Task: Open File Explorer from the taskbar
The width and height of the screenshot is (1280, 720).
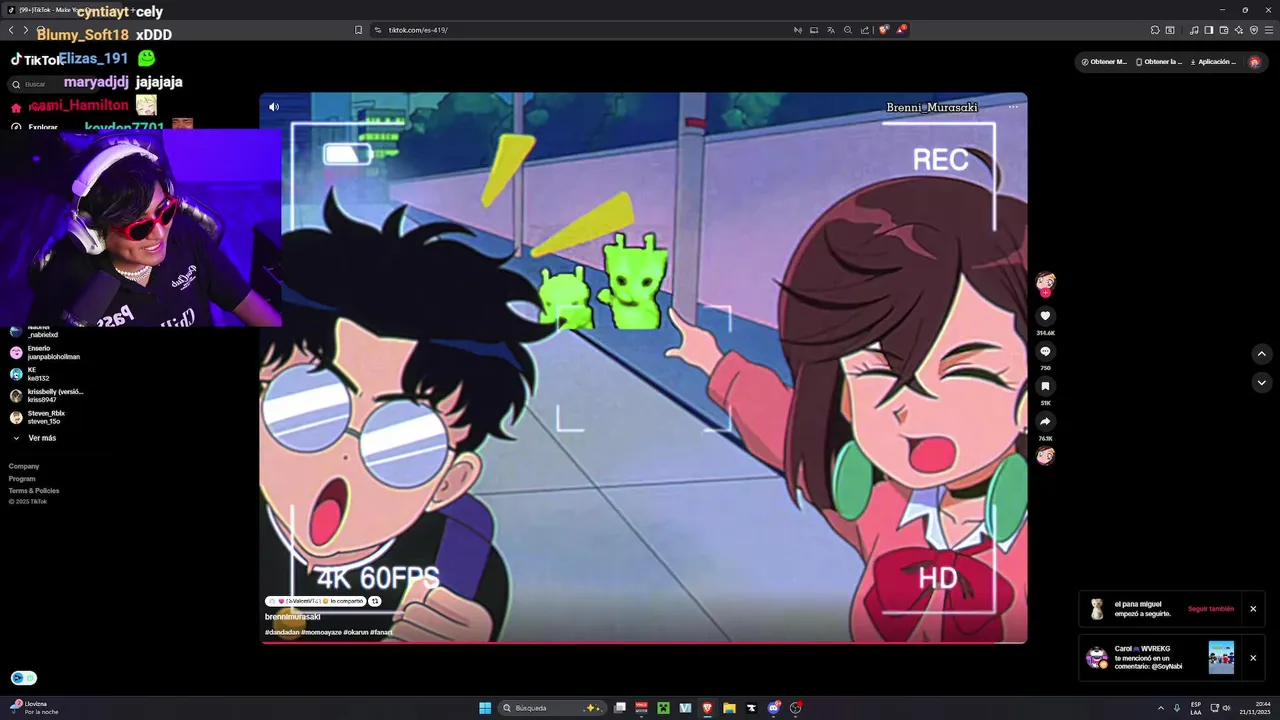Action: point(730,708)
